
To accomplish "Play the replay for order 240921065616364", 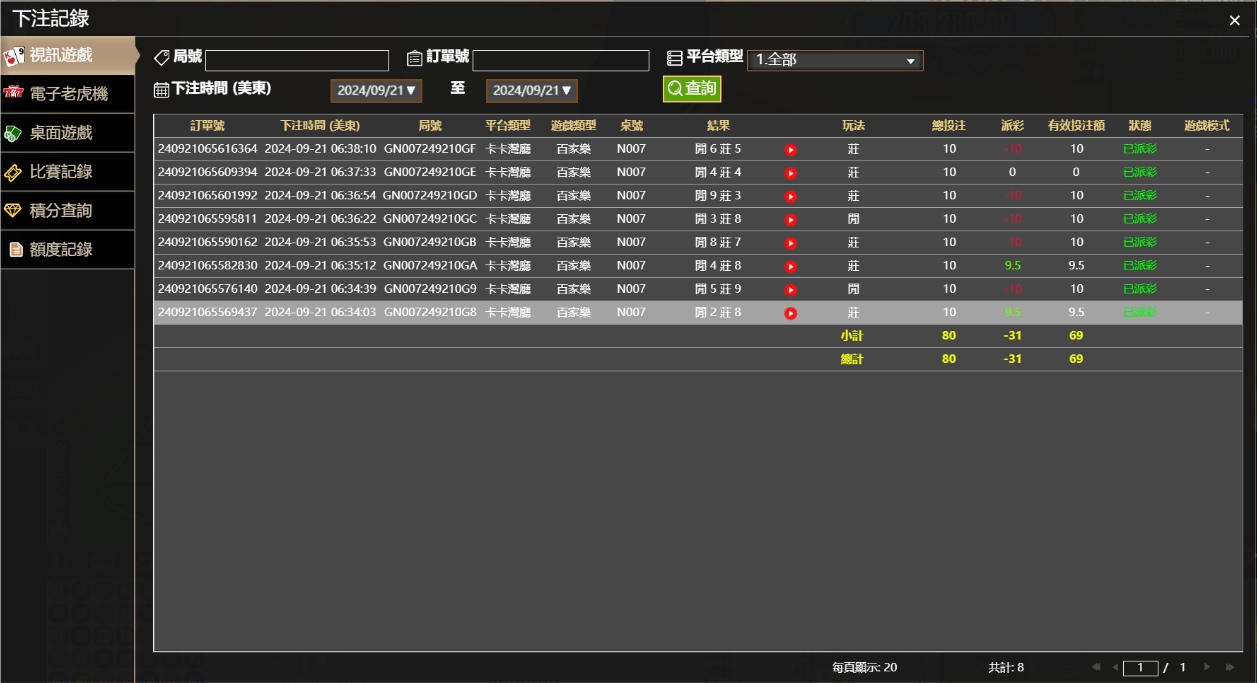I will pos(791,148).
